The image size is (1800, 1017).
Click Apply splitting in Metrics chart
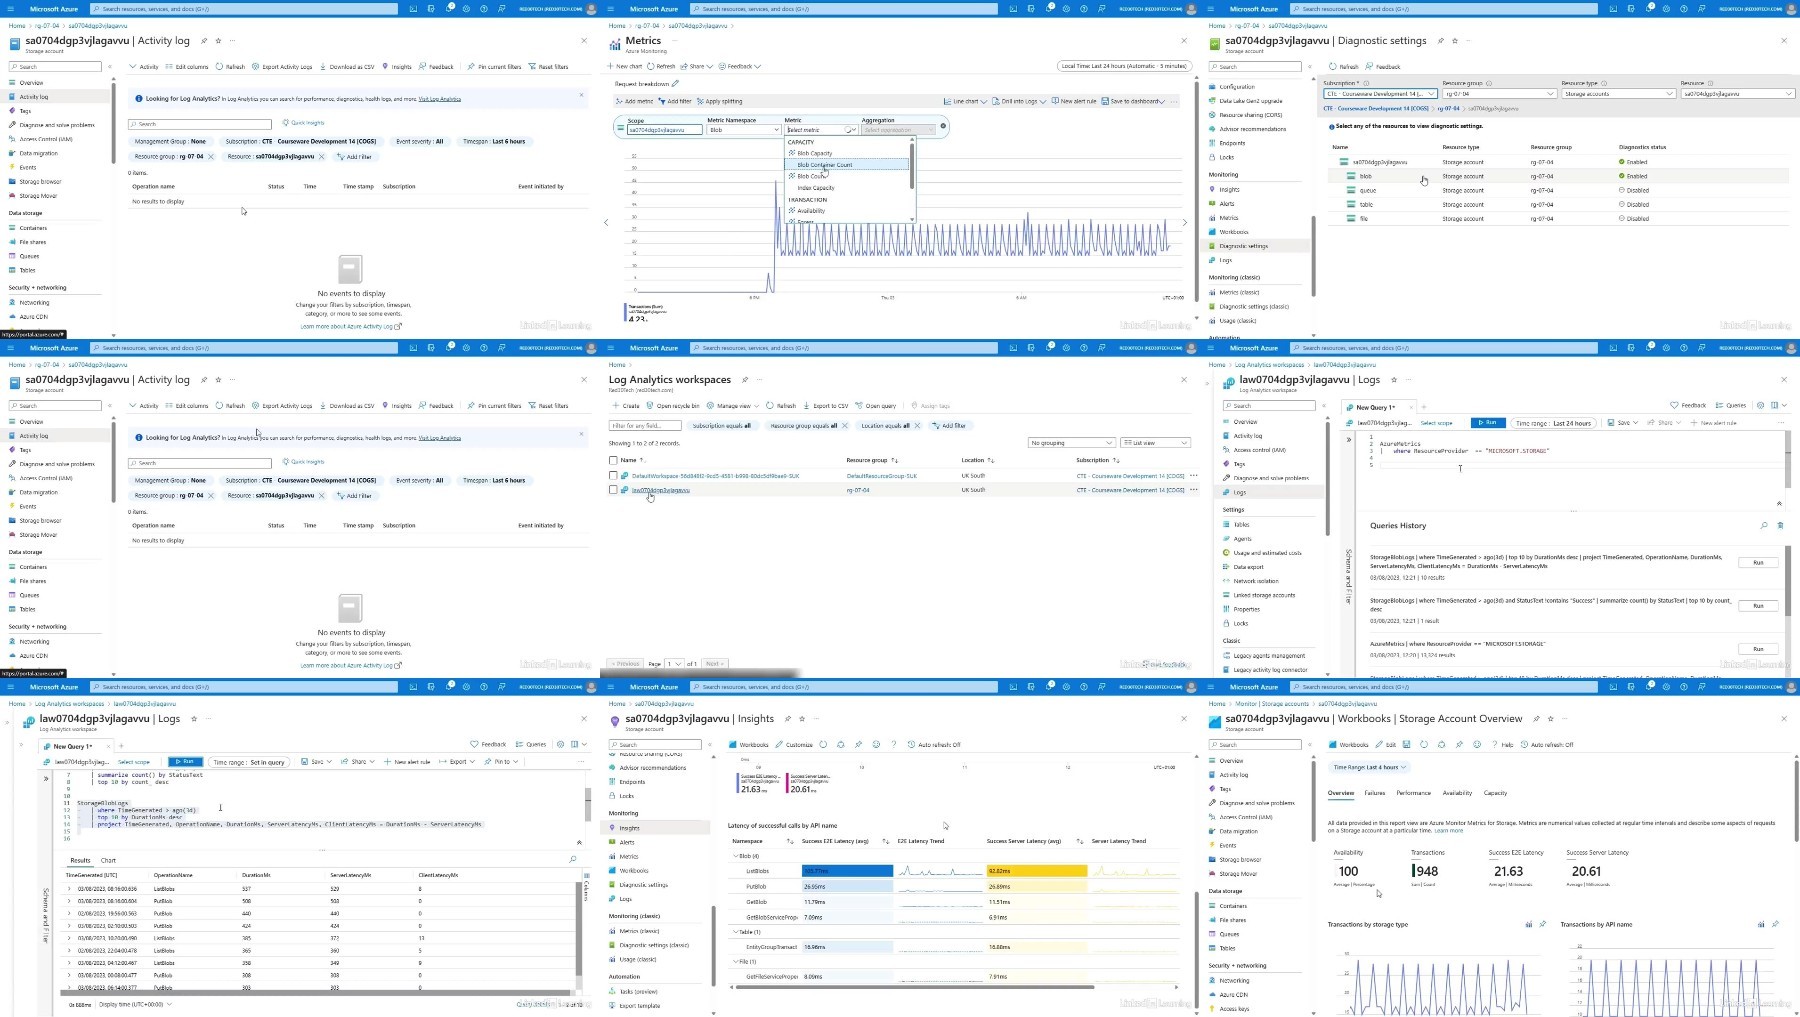tap(720, 101)
